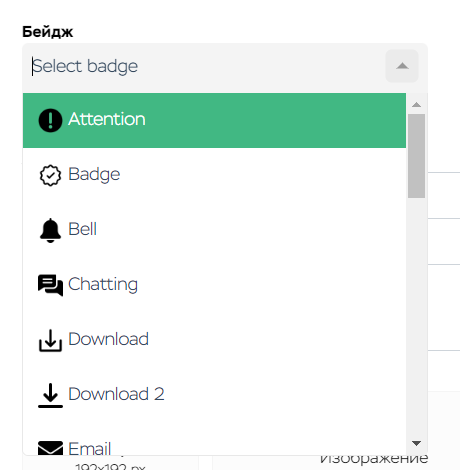The height and width of the screenshot is (470, 460).
Task: Click the Chatting speech bubbles icon
Action: (x=50, y=285)
